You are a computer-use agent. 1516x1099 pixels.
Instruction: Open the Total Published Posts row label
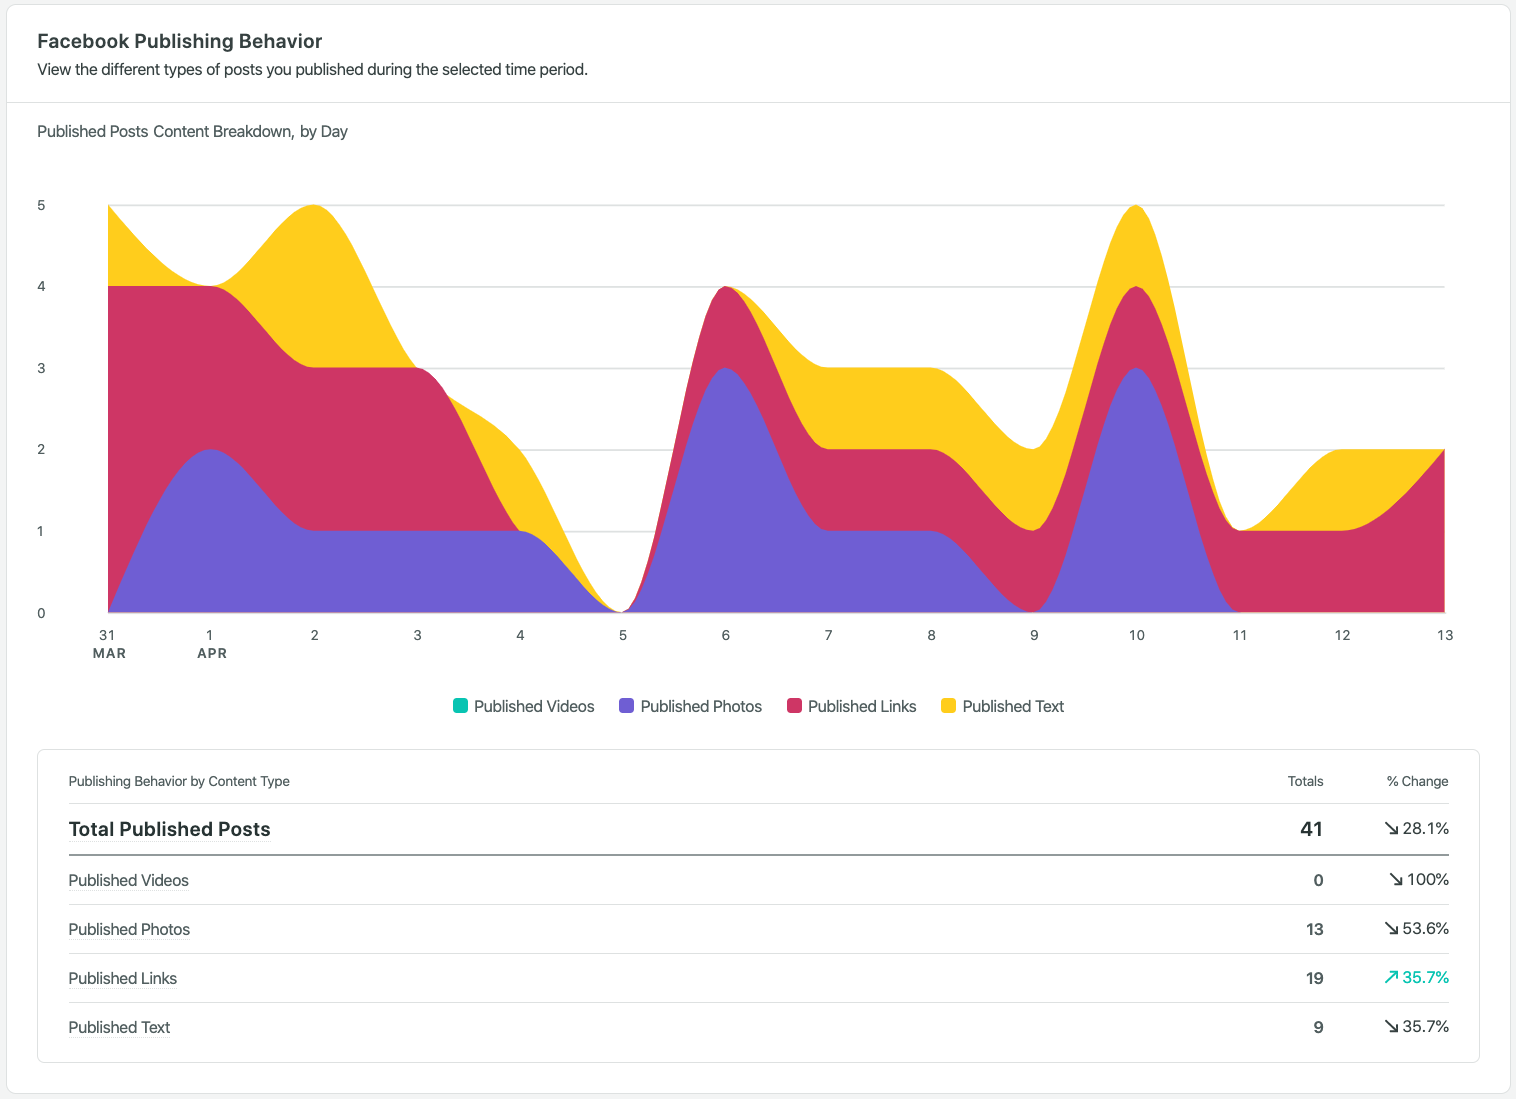tap(169, 829)
